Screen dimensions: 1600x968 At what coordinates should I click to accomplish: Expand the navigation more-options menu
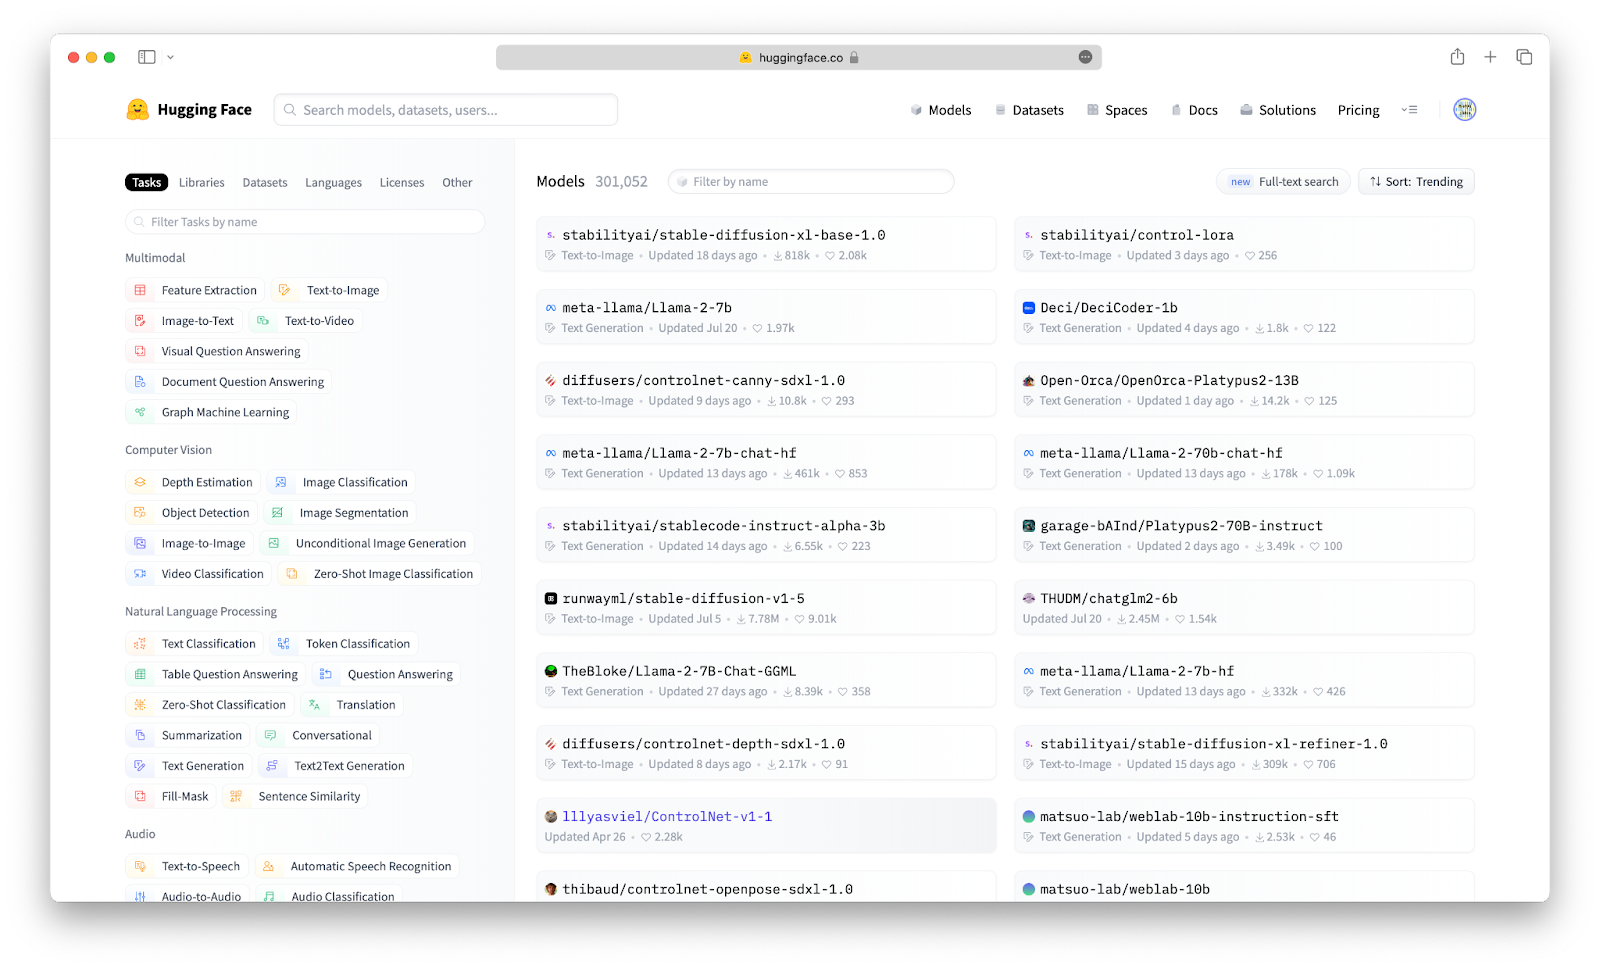[x=1409, y=110]
